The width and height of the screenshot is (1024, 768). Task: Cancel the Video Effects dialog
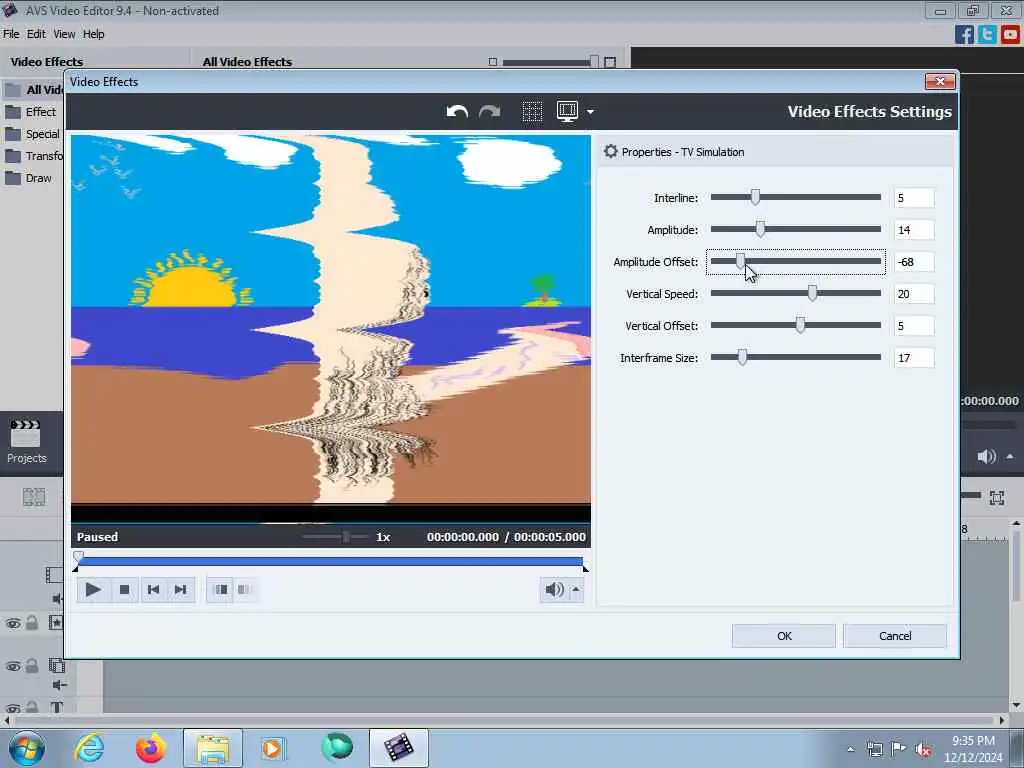tap(895, 636)
